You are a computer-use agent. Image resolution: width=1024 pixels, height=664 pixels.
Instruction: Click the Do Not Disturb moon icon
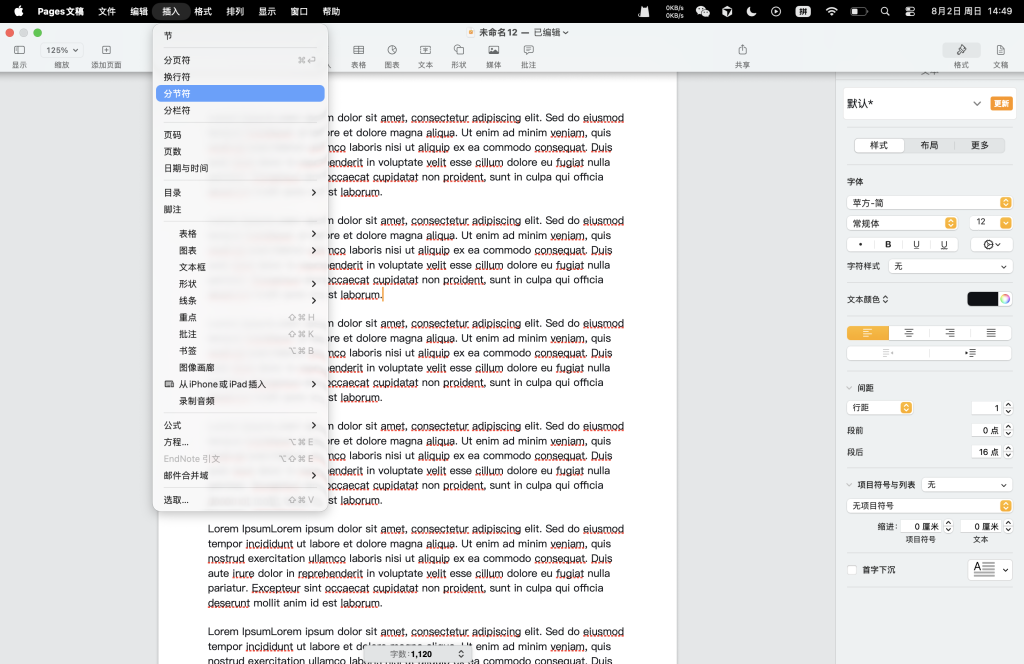point(751,11)
